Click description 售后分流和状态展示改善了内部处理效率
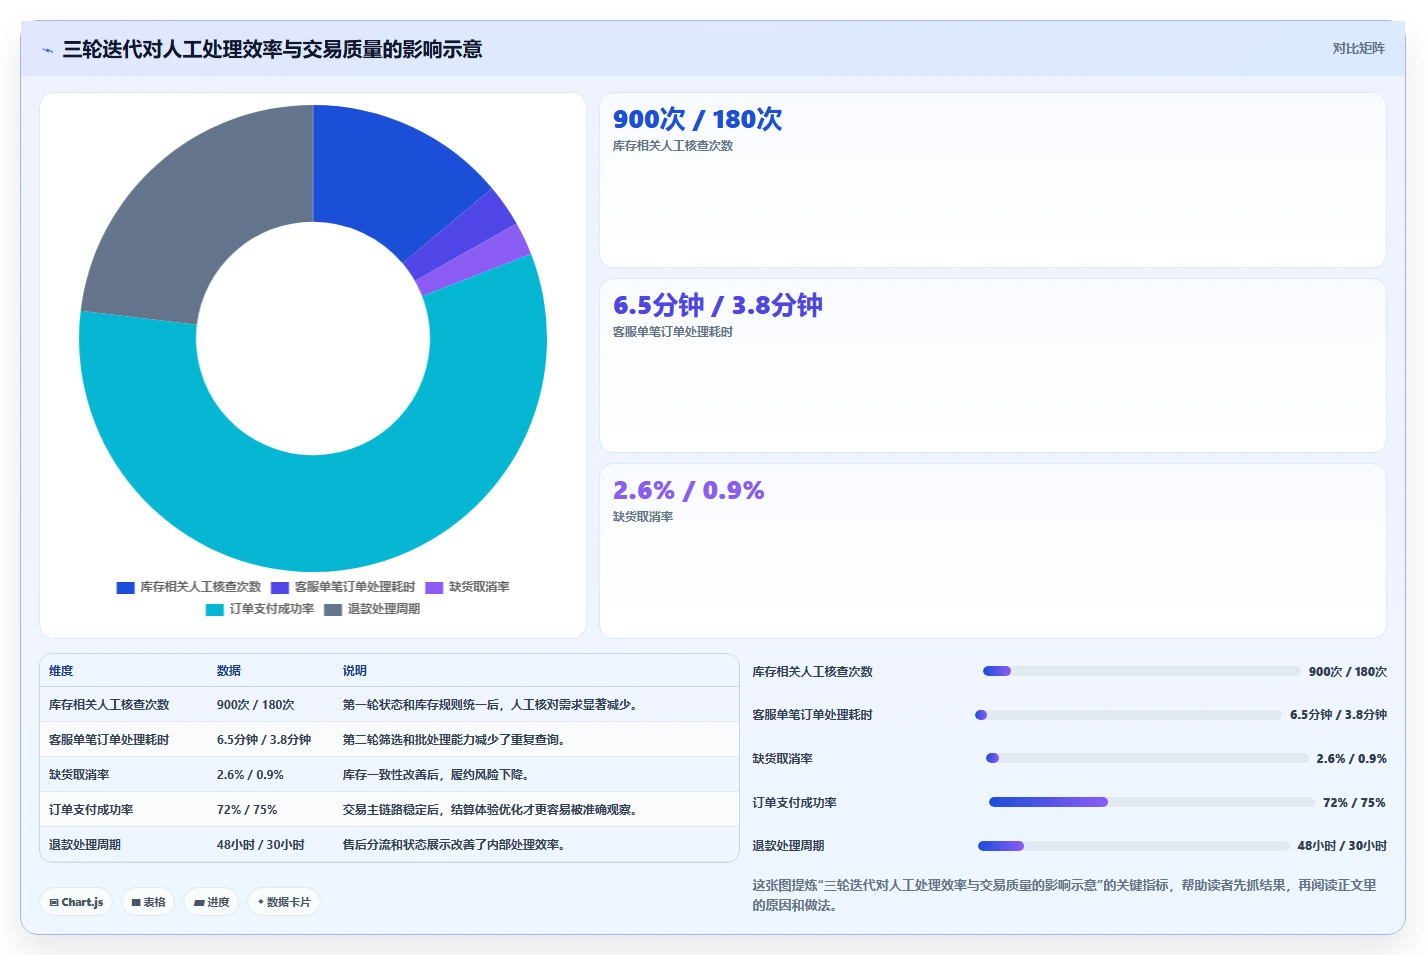The image size is (1426, 955). (457, 845)
